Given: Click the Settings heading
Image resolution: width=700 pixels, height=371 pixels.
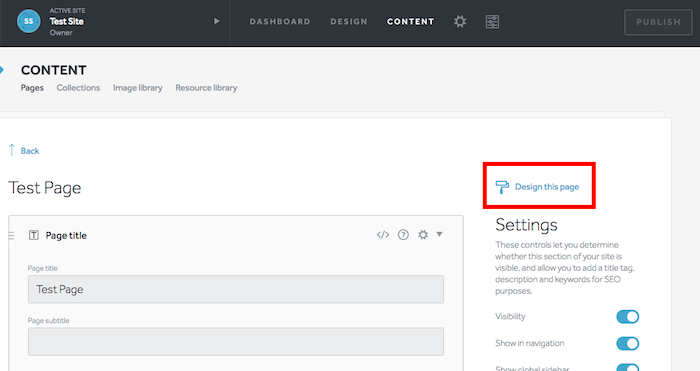Looking at the screenshot, I should (x=526, y=225).
